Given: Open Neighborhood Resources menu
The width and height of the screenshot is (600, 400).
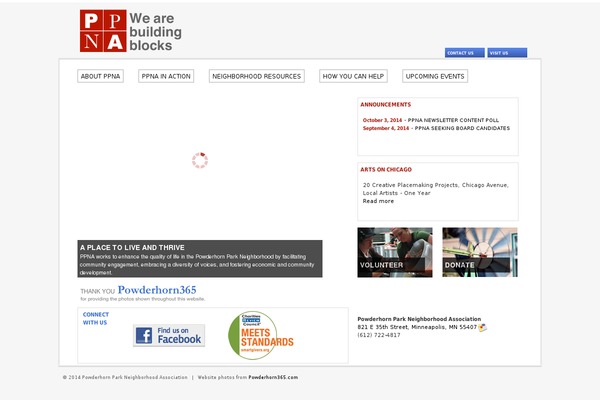Looking at the screenshot, I should (257, 76).
